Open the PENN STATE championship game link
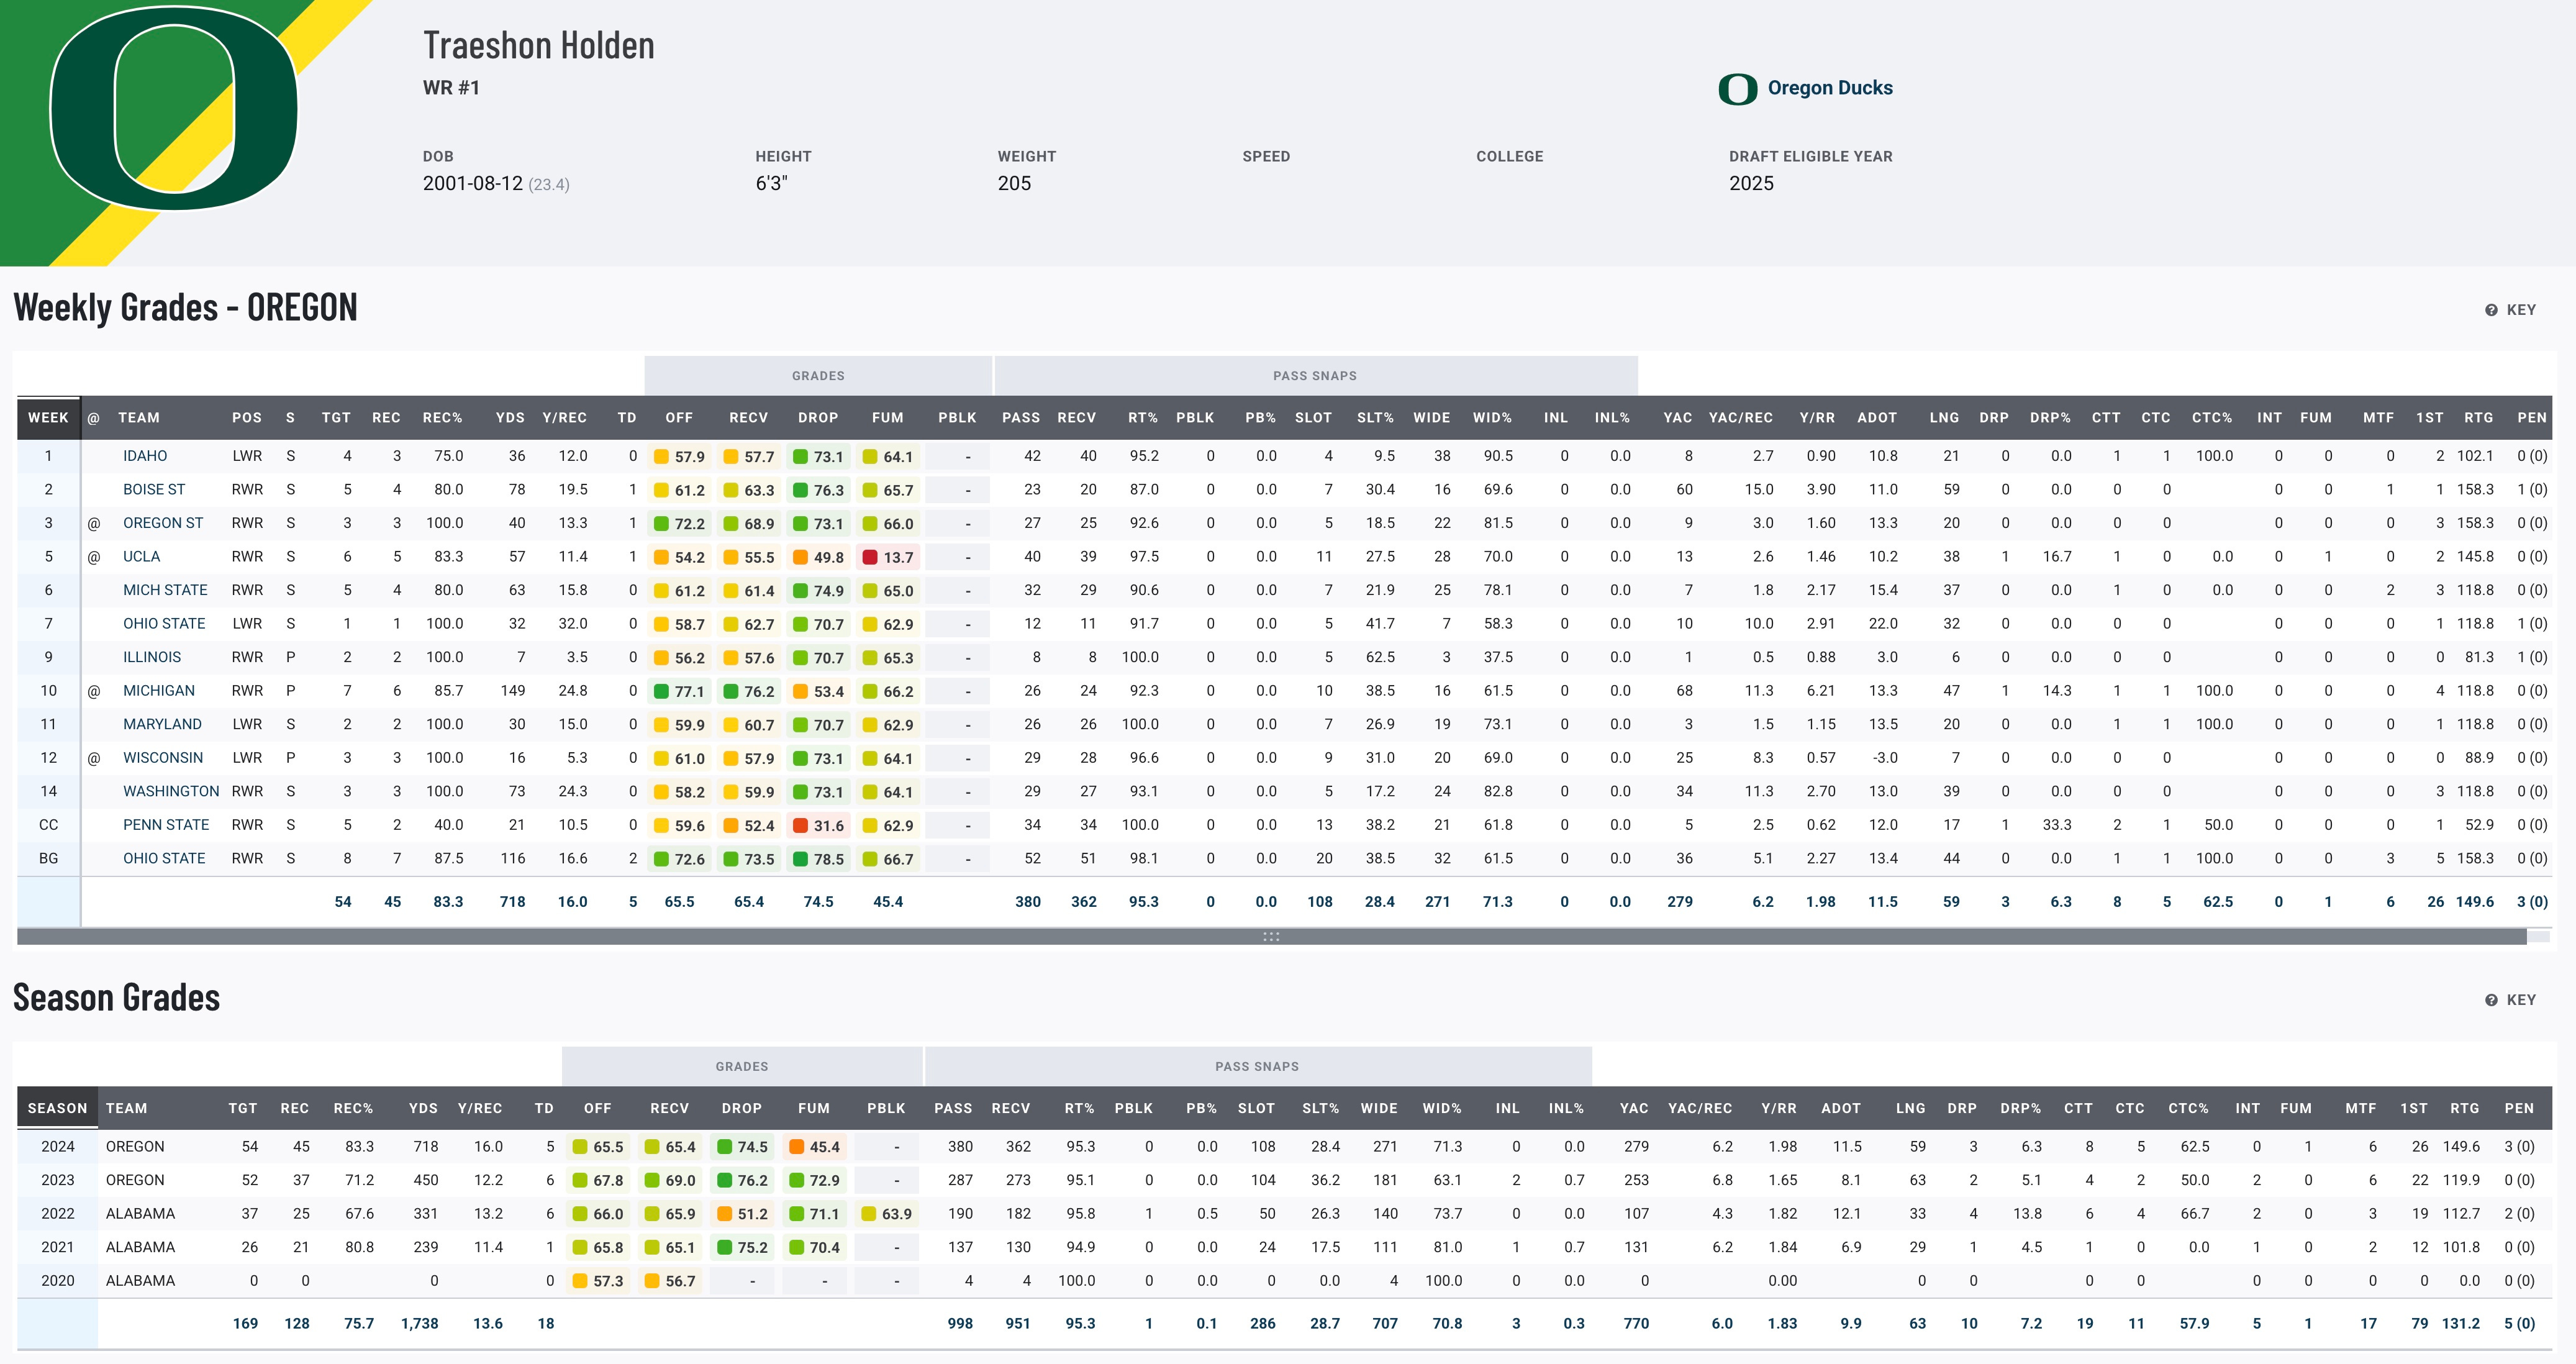This screenshot has width=2576, height=1364. 166,825
